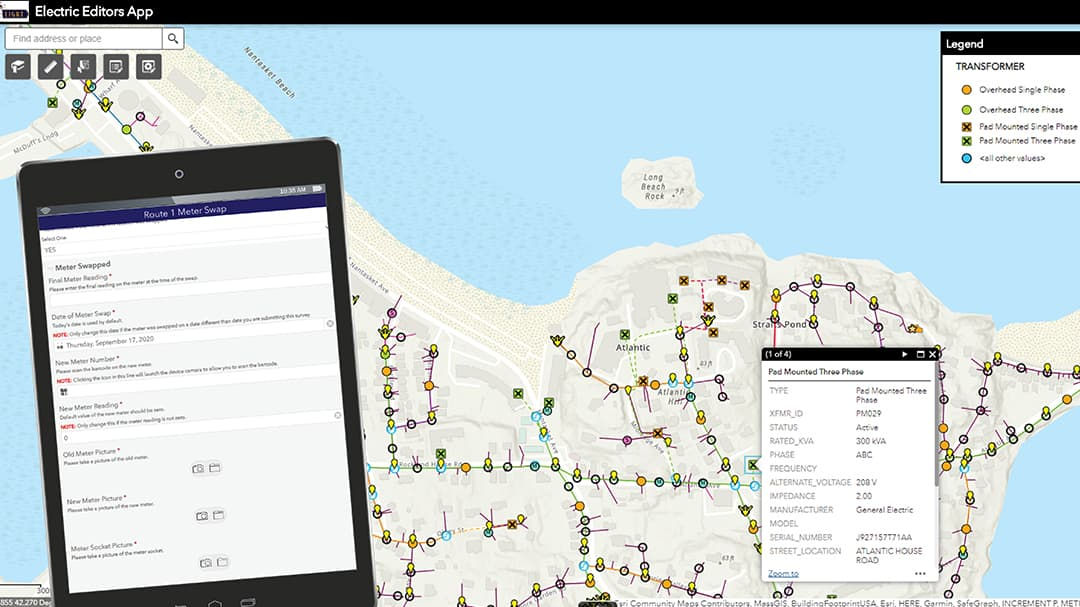This screenshot has width=1080, height=607.
Task: Click the camera icon for Meter Socket Picture
Action: (206, 562)
